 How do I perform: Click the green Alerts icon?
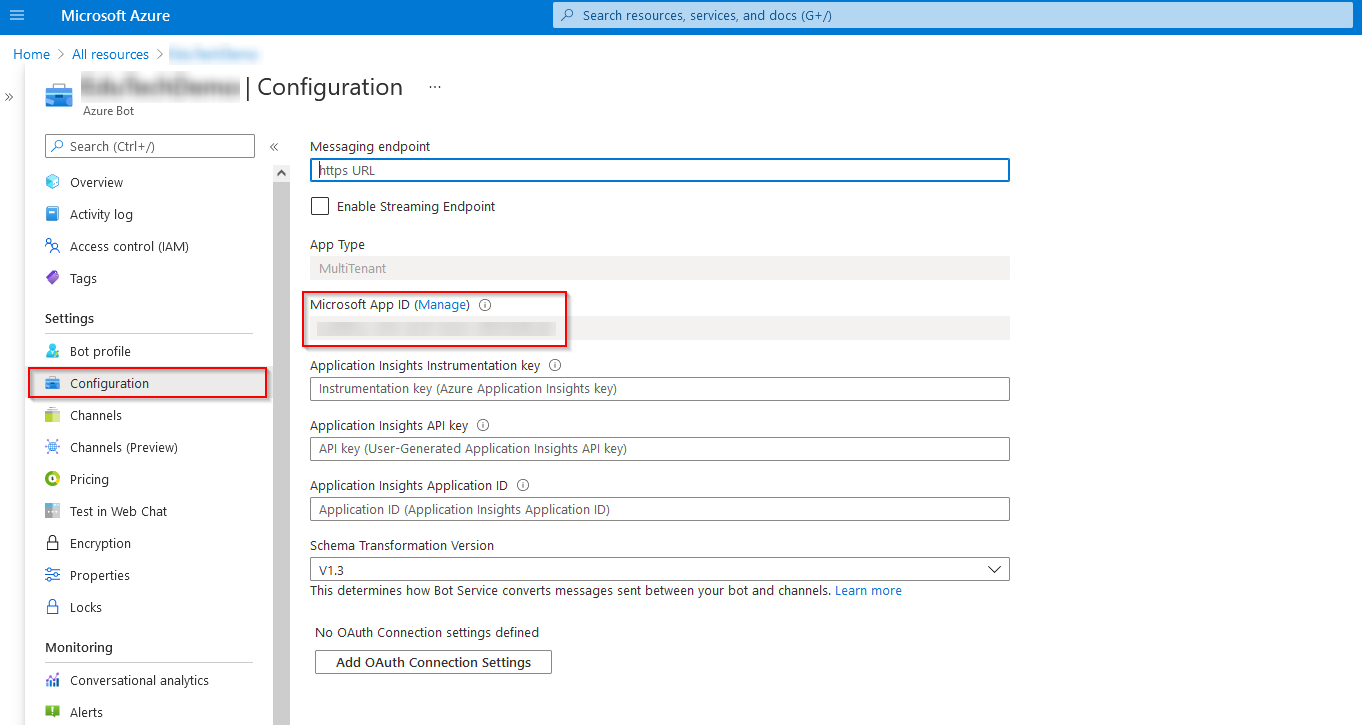53,712
